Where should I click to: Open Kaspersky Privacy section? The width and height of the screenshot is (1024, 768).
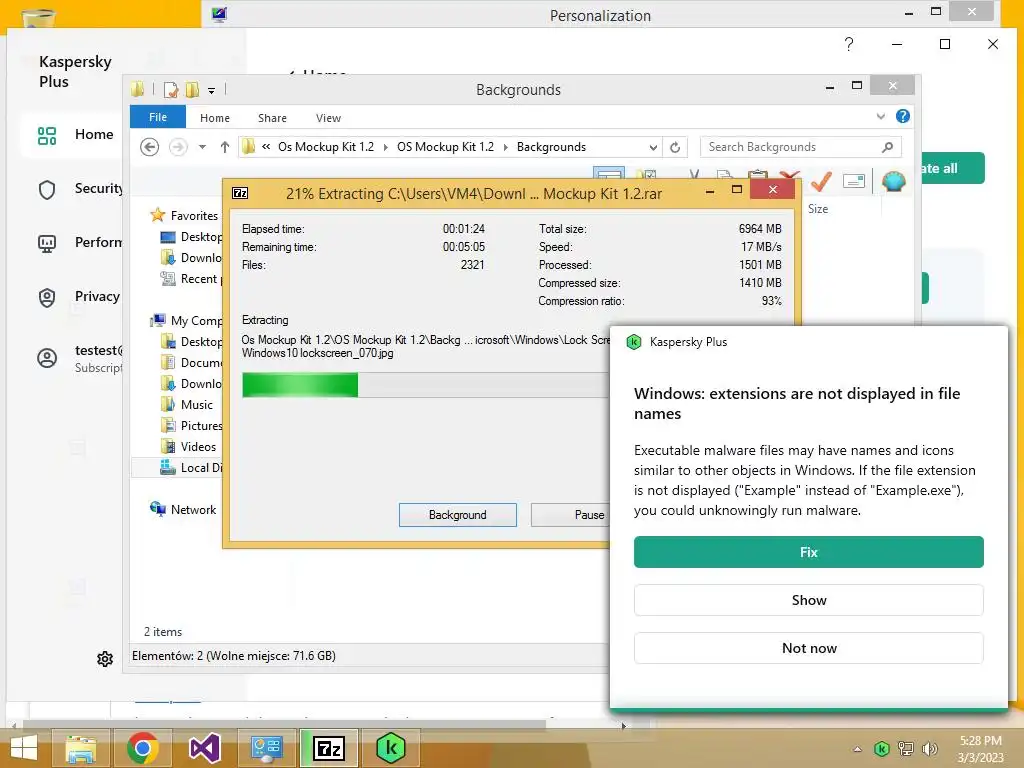pyautogui.click(x=78, y=297)
